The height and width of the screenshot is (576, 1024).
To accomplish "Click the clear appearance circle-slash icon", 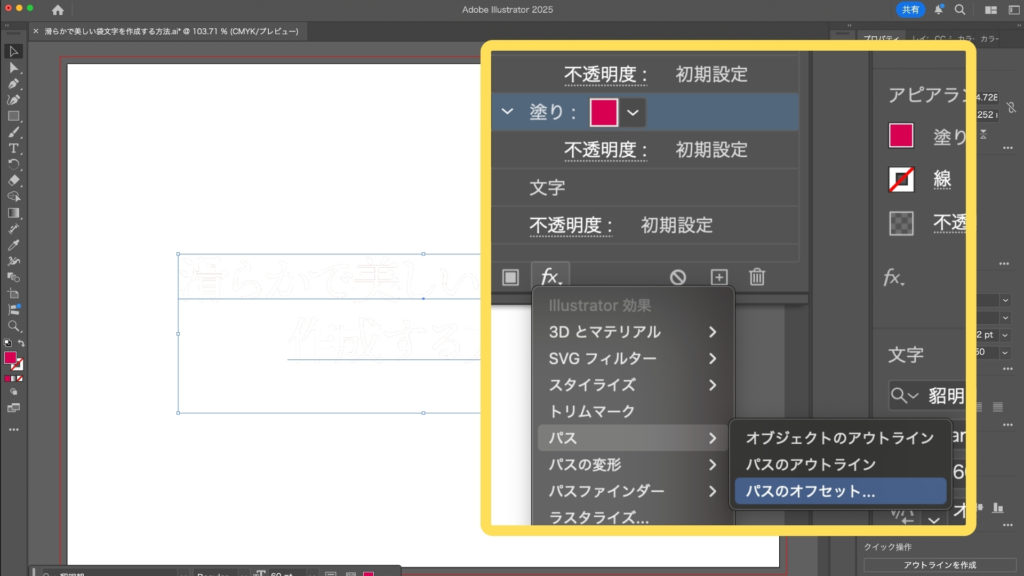I will 678,277.
